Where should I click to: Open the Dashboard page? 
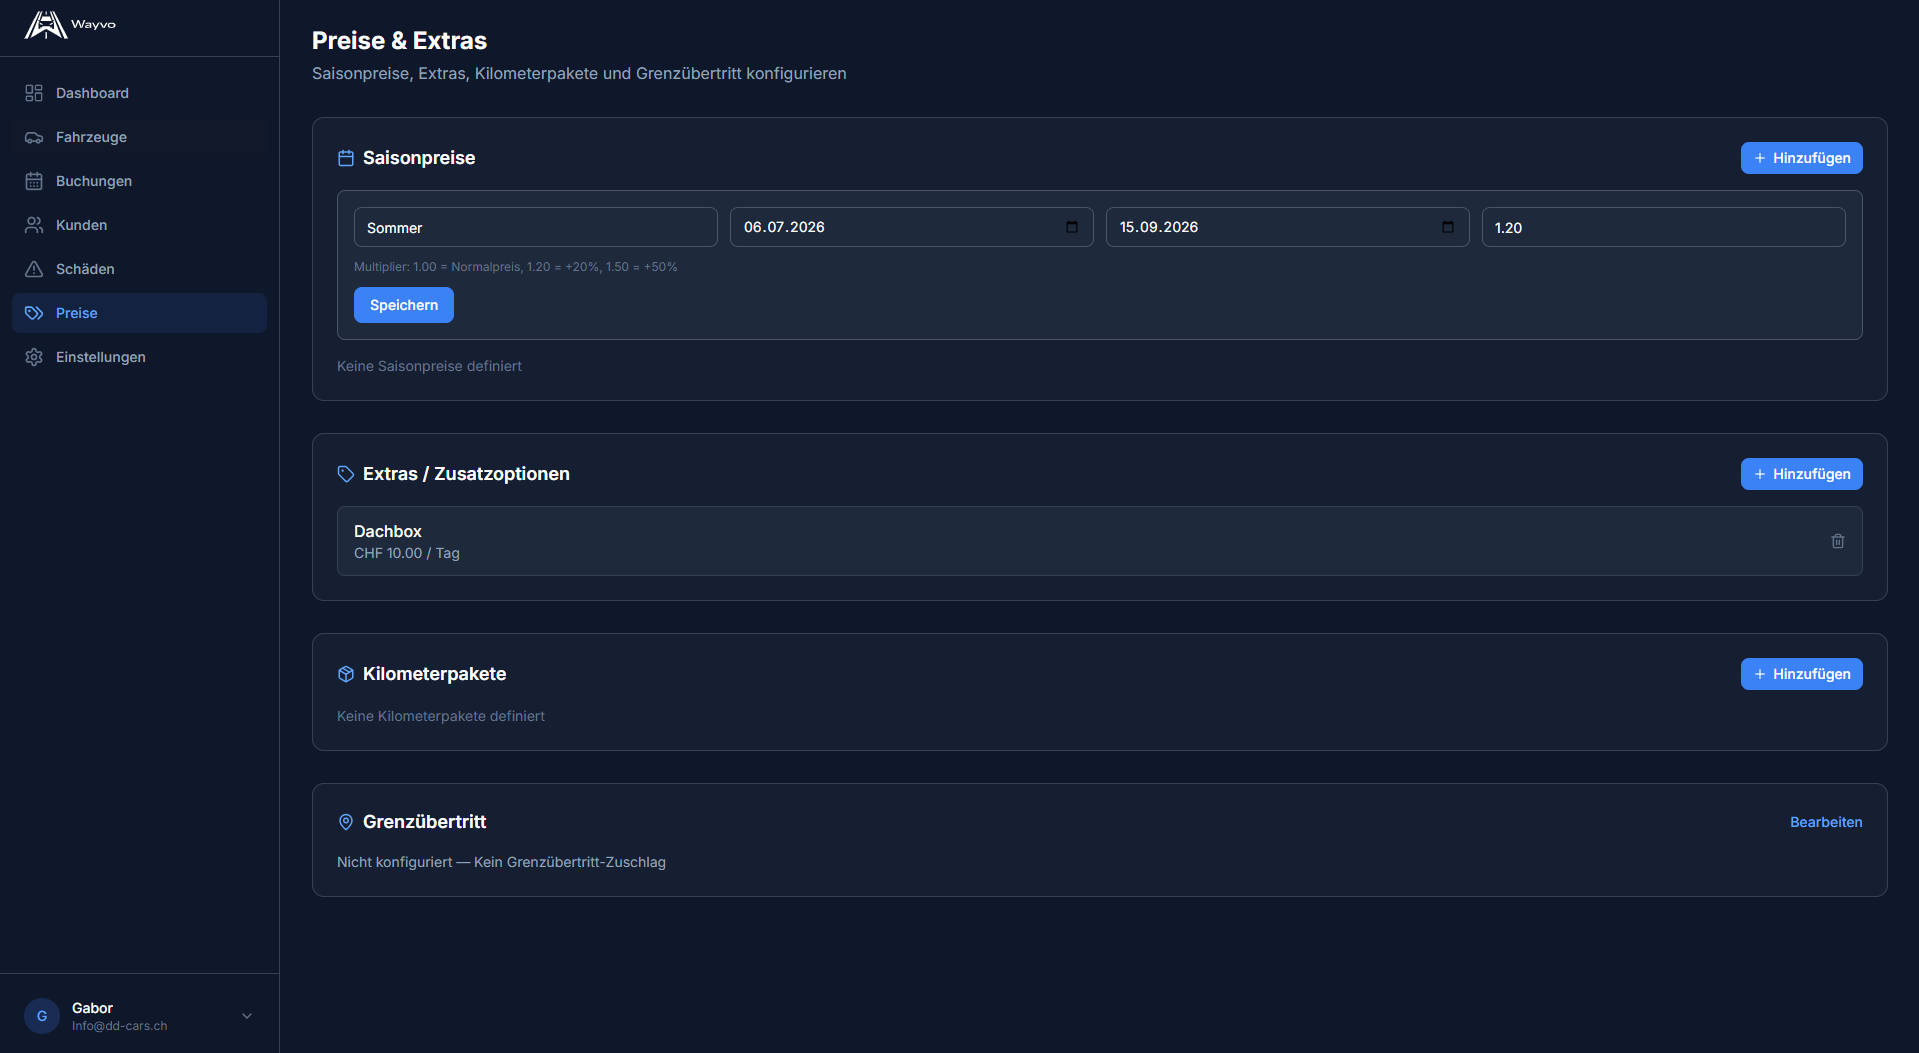(x=92, y=93)
